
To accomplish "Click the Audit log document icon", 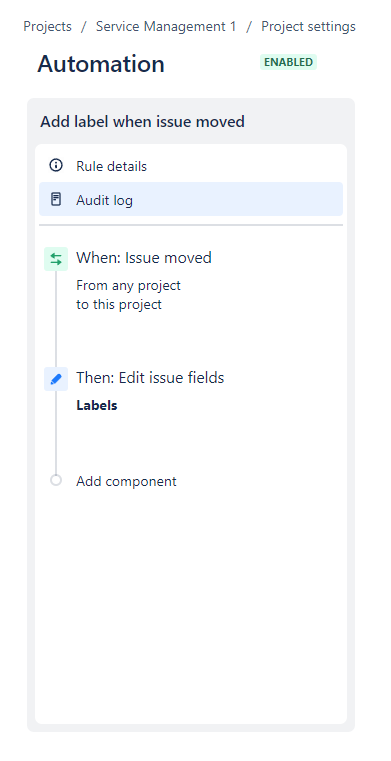I will click(x=56, y=199).
